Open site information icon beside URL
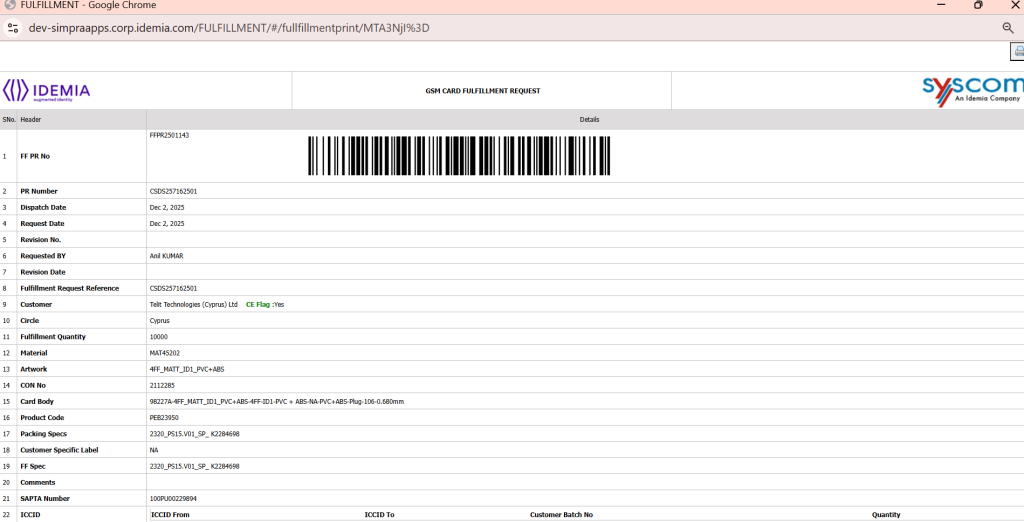 click(x=13, y=28)
